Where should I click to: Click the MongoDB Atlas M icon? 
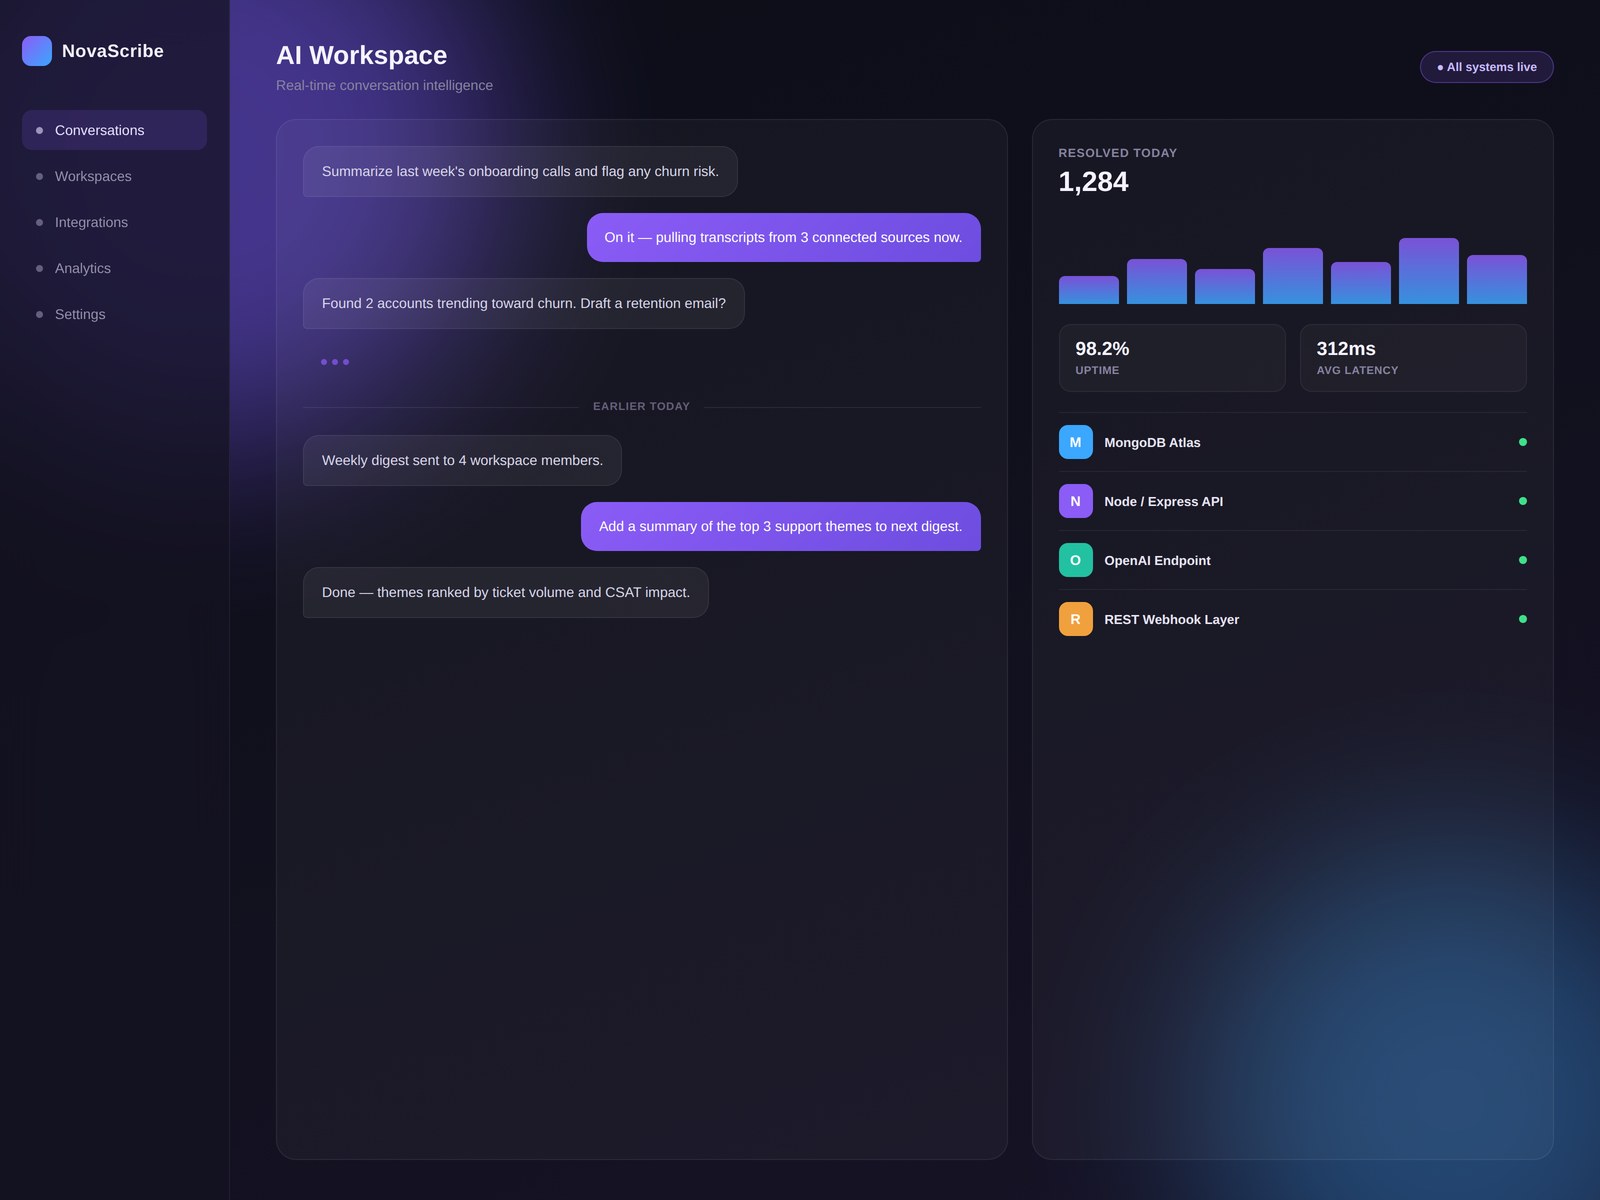(1075, 442)
